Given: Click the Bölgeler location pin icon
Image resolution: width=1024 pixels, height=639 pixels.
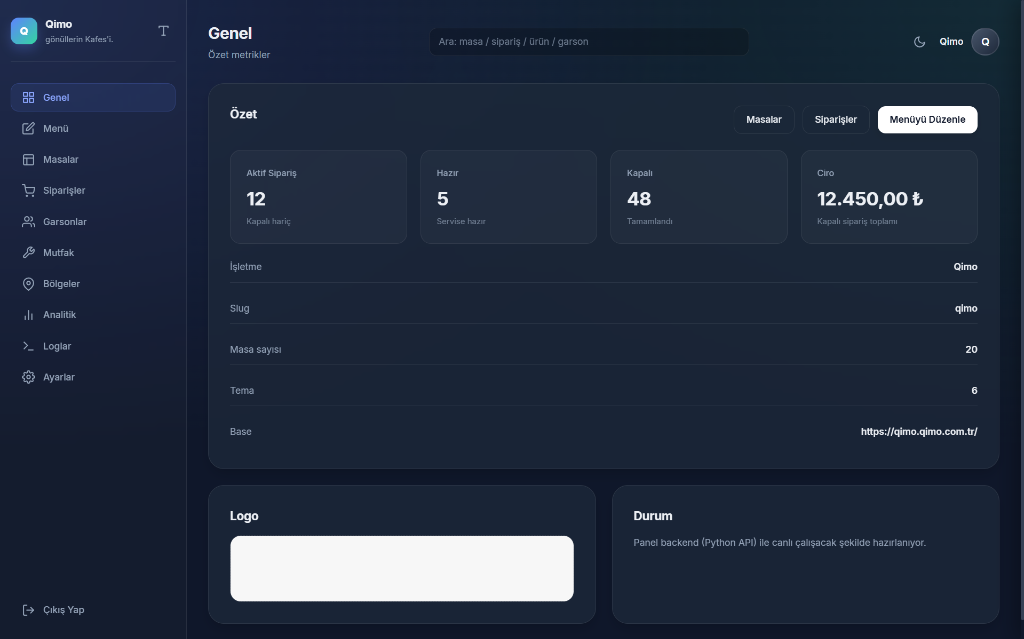Looking at the screenshot, I should (x=28, y=284).
